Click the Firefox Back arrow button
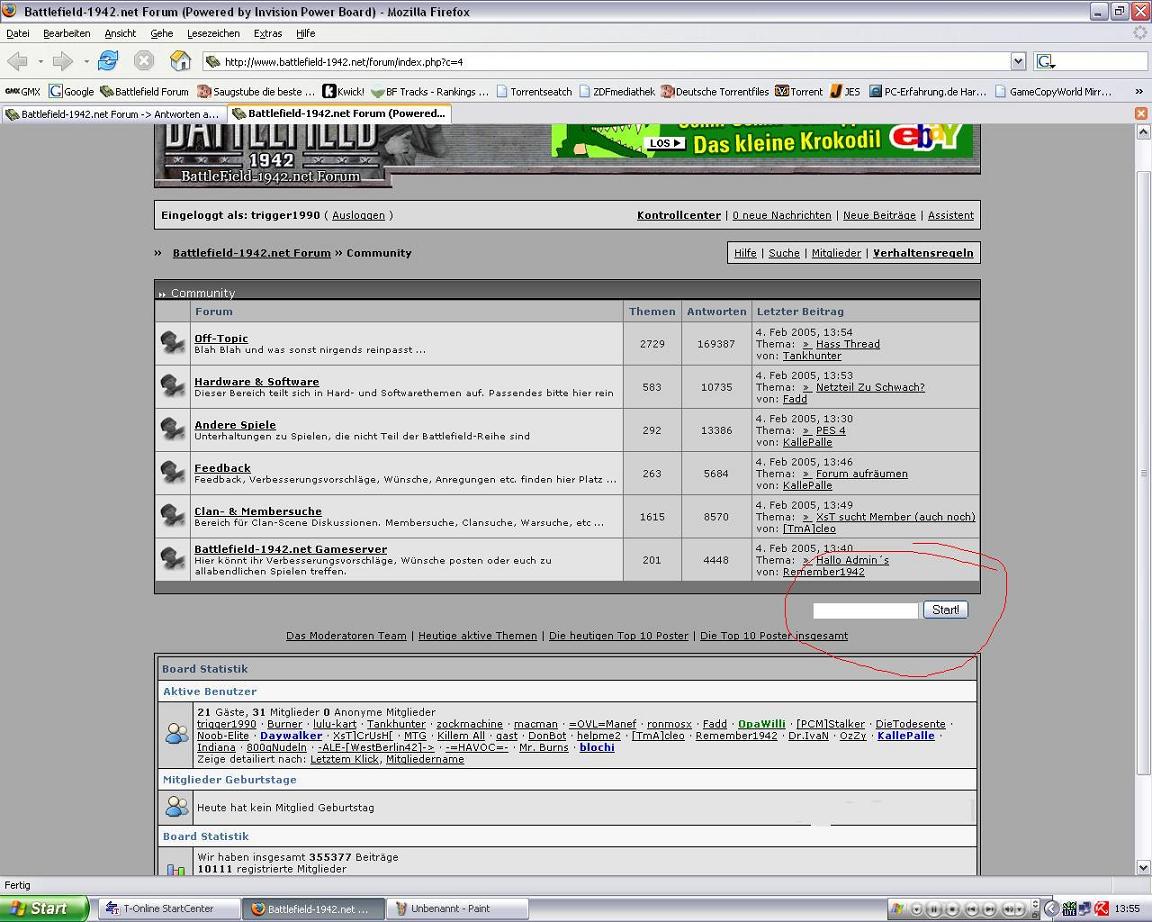Image resolution: width=1152 pixels, height=922 pixels. coord(18,61)
